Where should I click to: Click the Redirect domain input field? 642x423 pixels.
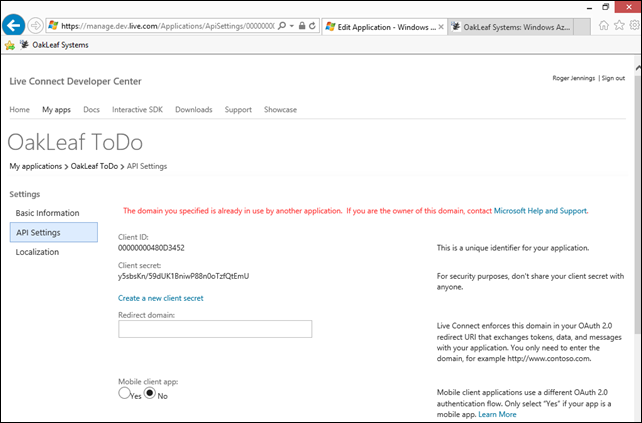[x=215, y=329]
